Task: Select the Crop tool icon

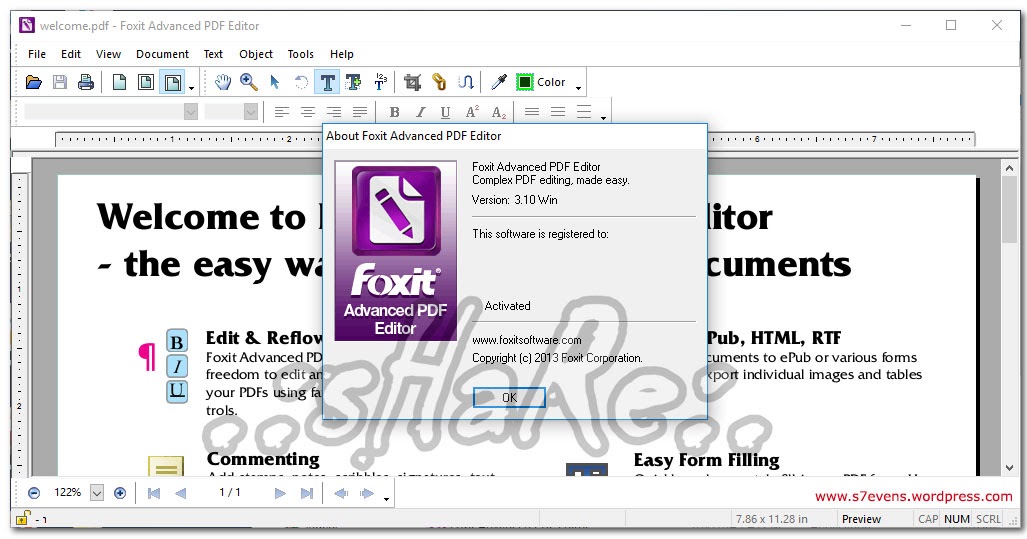Action: (x=412, y=83)
